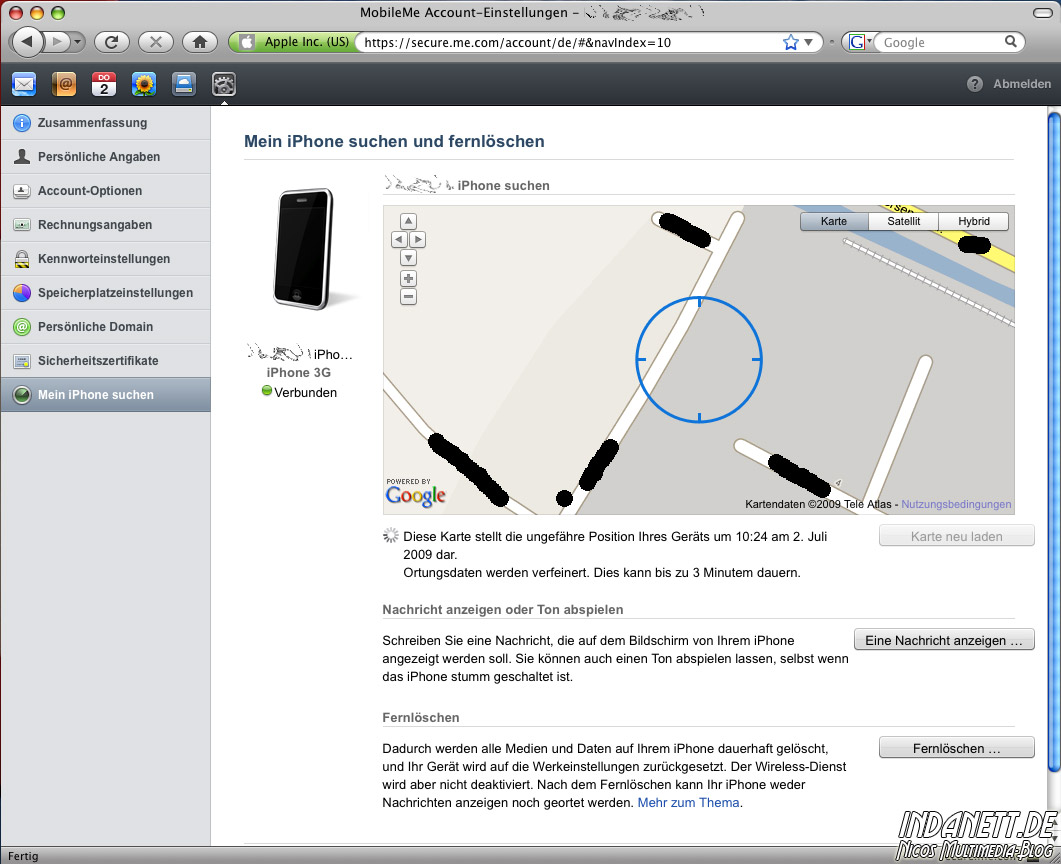
Task: Open Speicherplatzeinstellungen in sidebar
Action: click(106, 292)
